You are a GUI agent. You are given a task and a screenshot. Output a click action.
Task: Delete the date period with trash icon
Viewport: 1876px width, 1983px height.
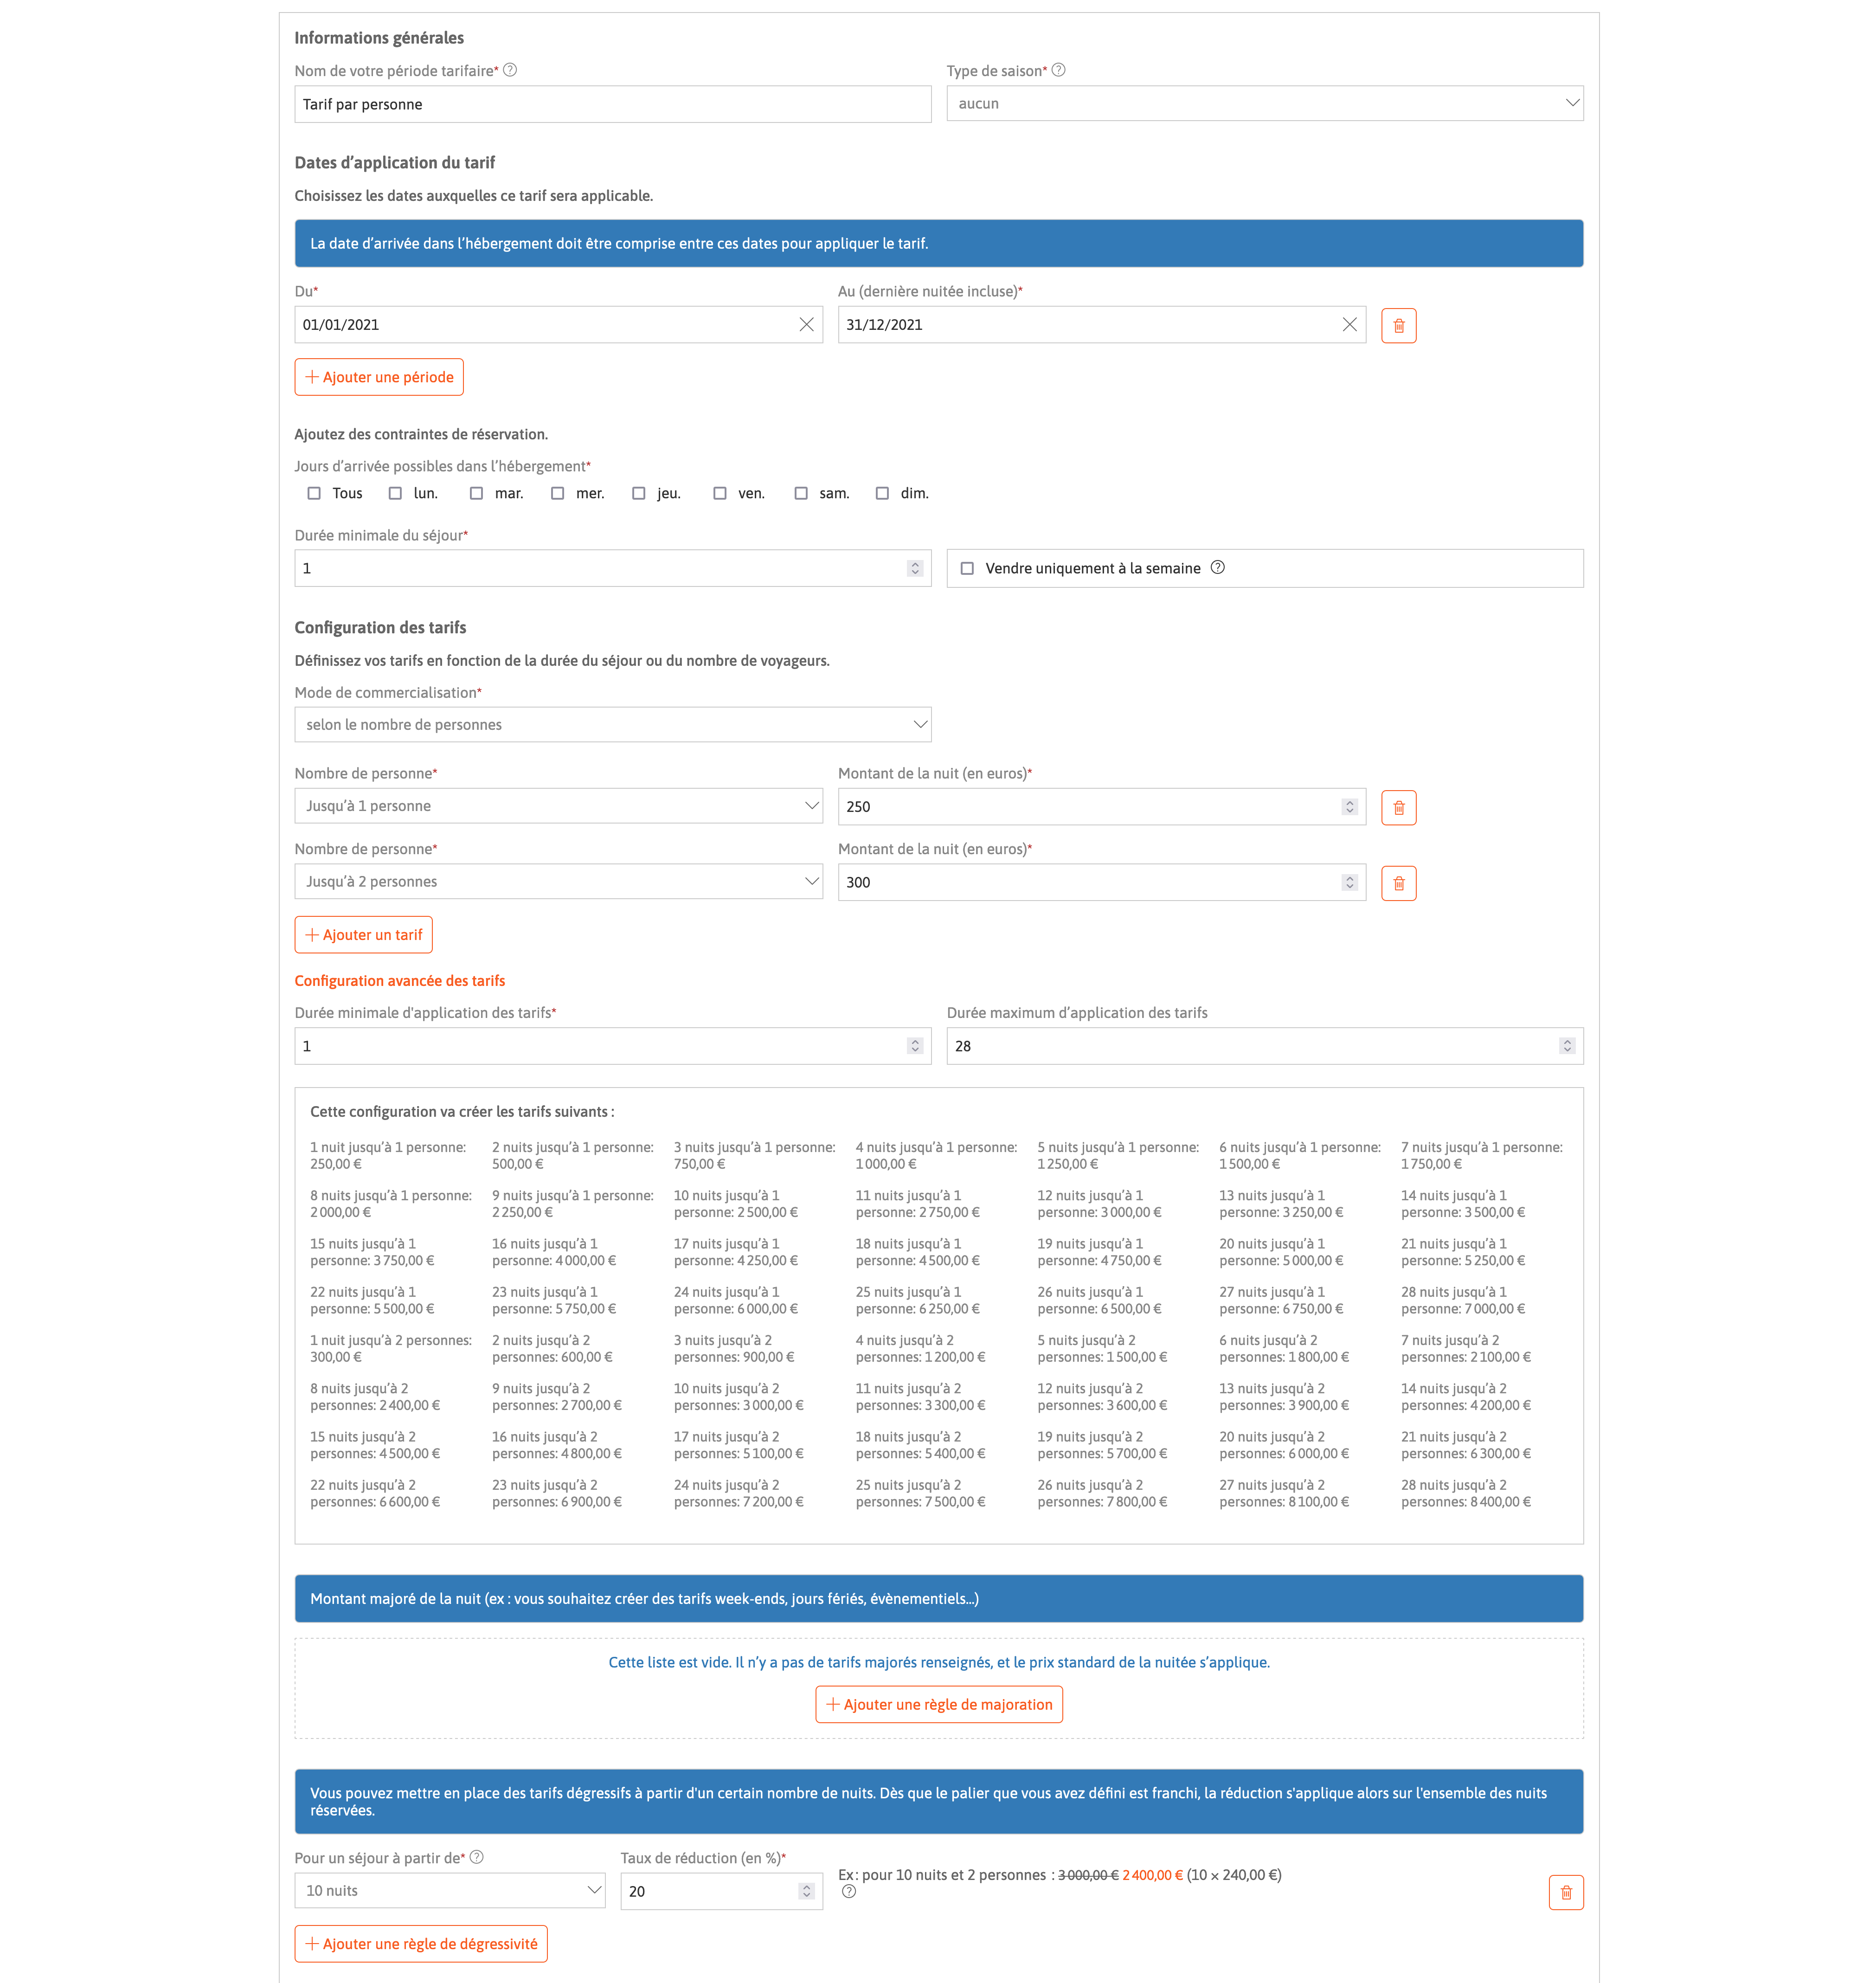coord(1398,326)
